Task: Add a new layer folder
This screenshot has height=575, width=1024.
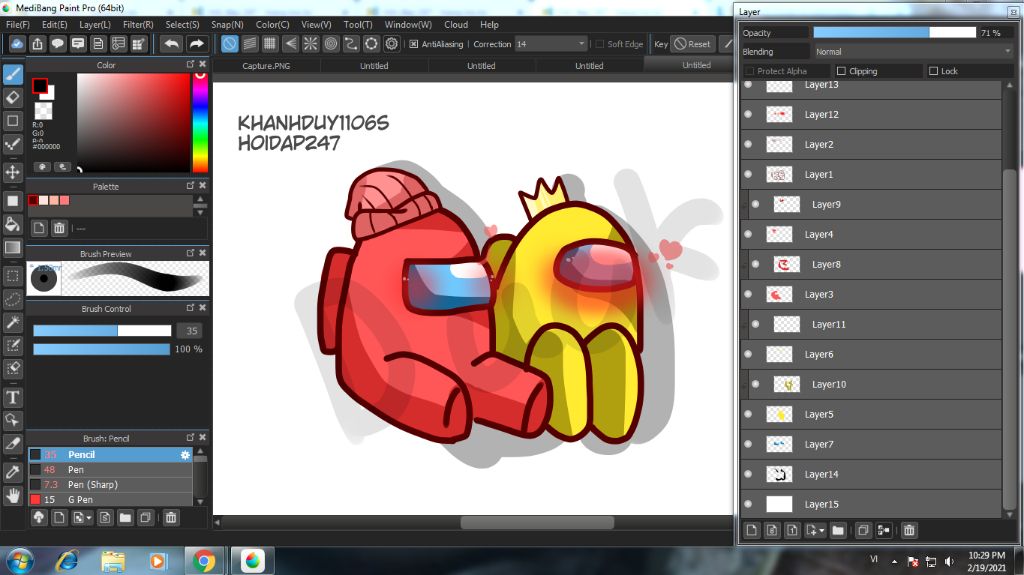Action: (x=838, y=530)
